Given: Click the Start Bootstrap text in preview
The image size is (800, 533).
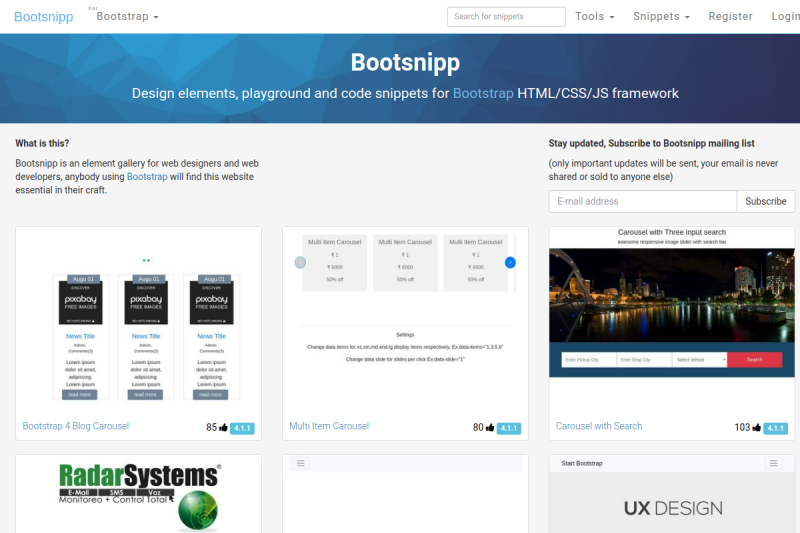Looking at the screenshot, I should pyautogui.click(x=582, y=463).
